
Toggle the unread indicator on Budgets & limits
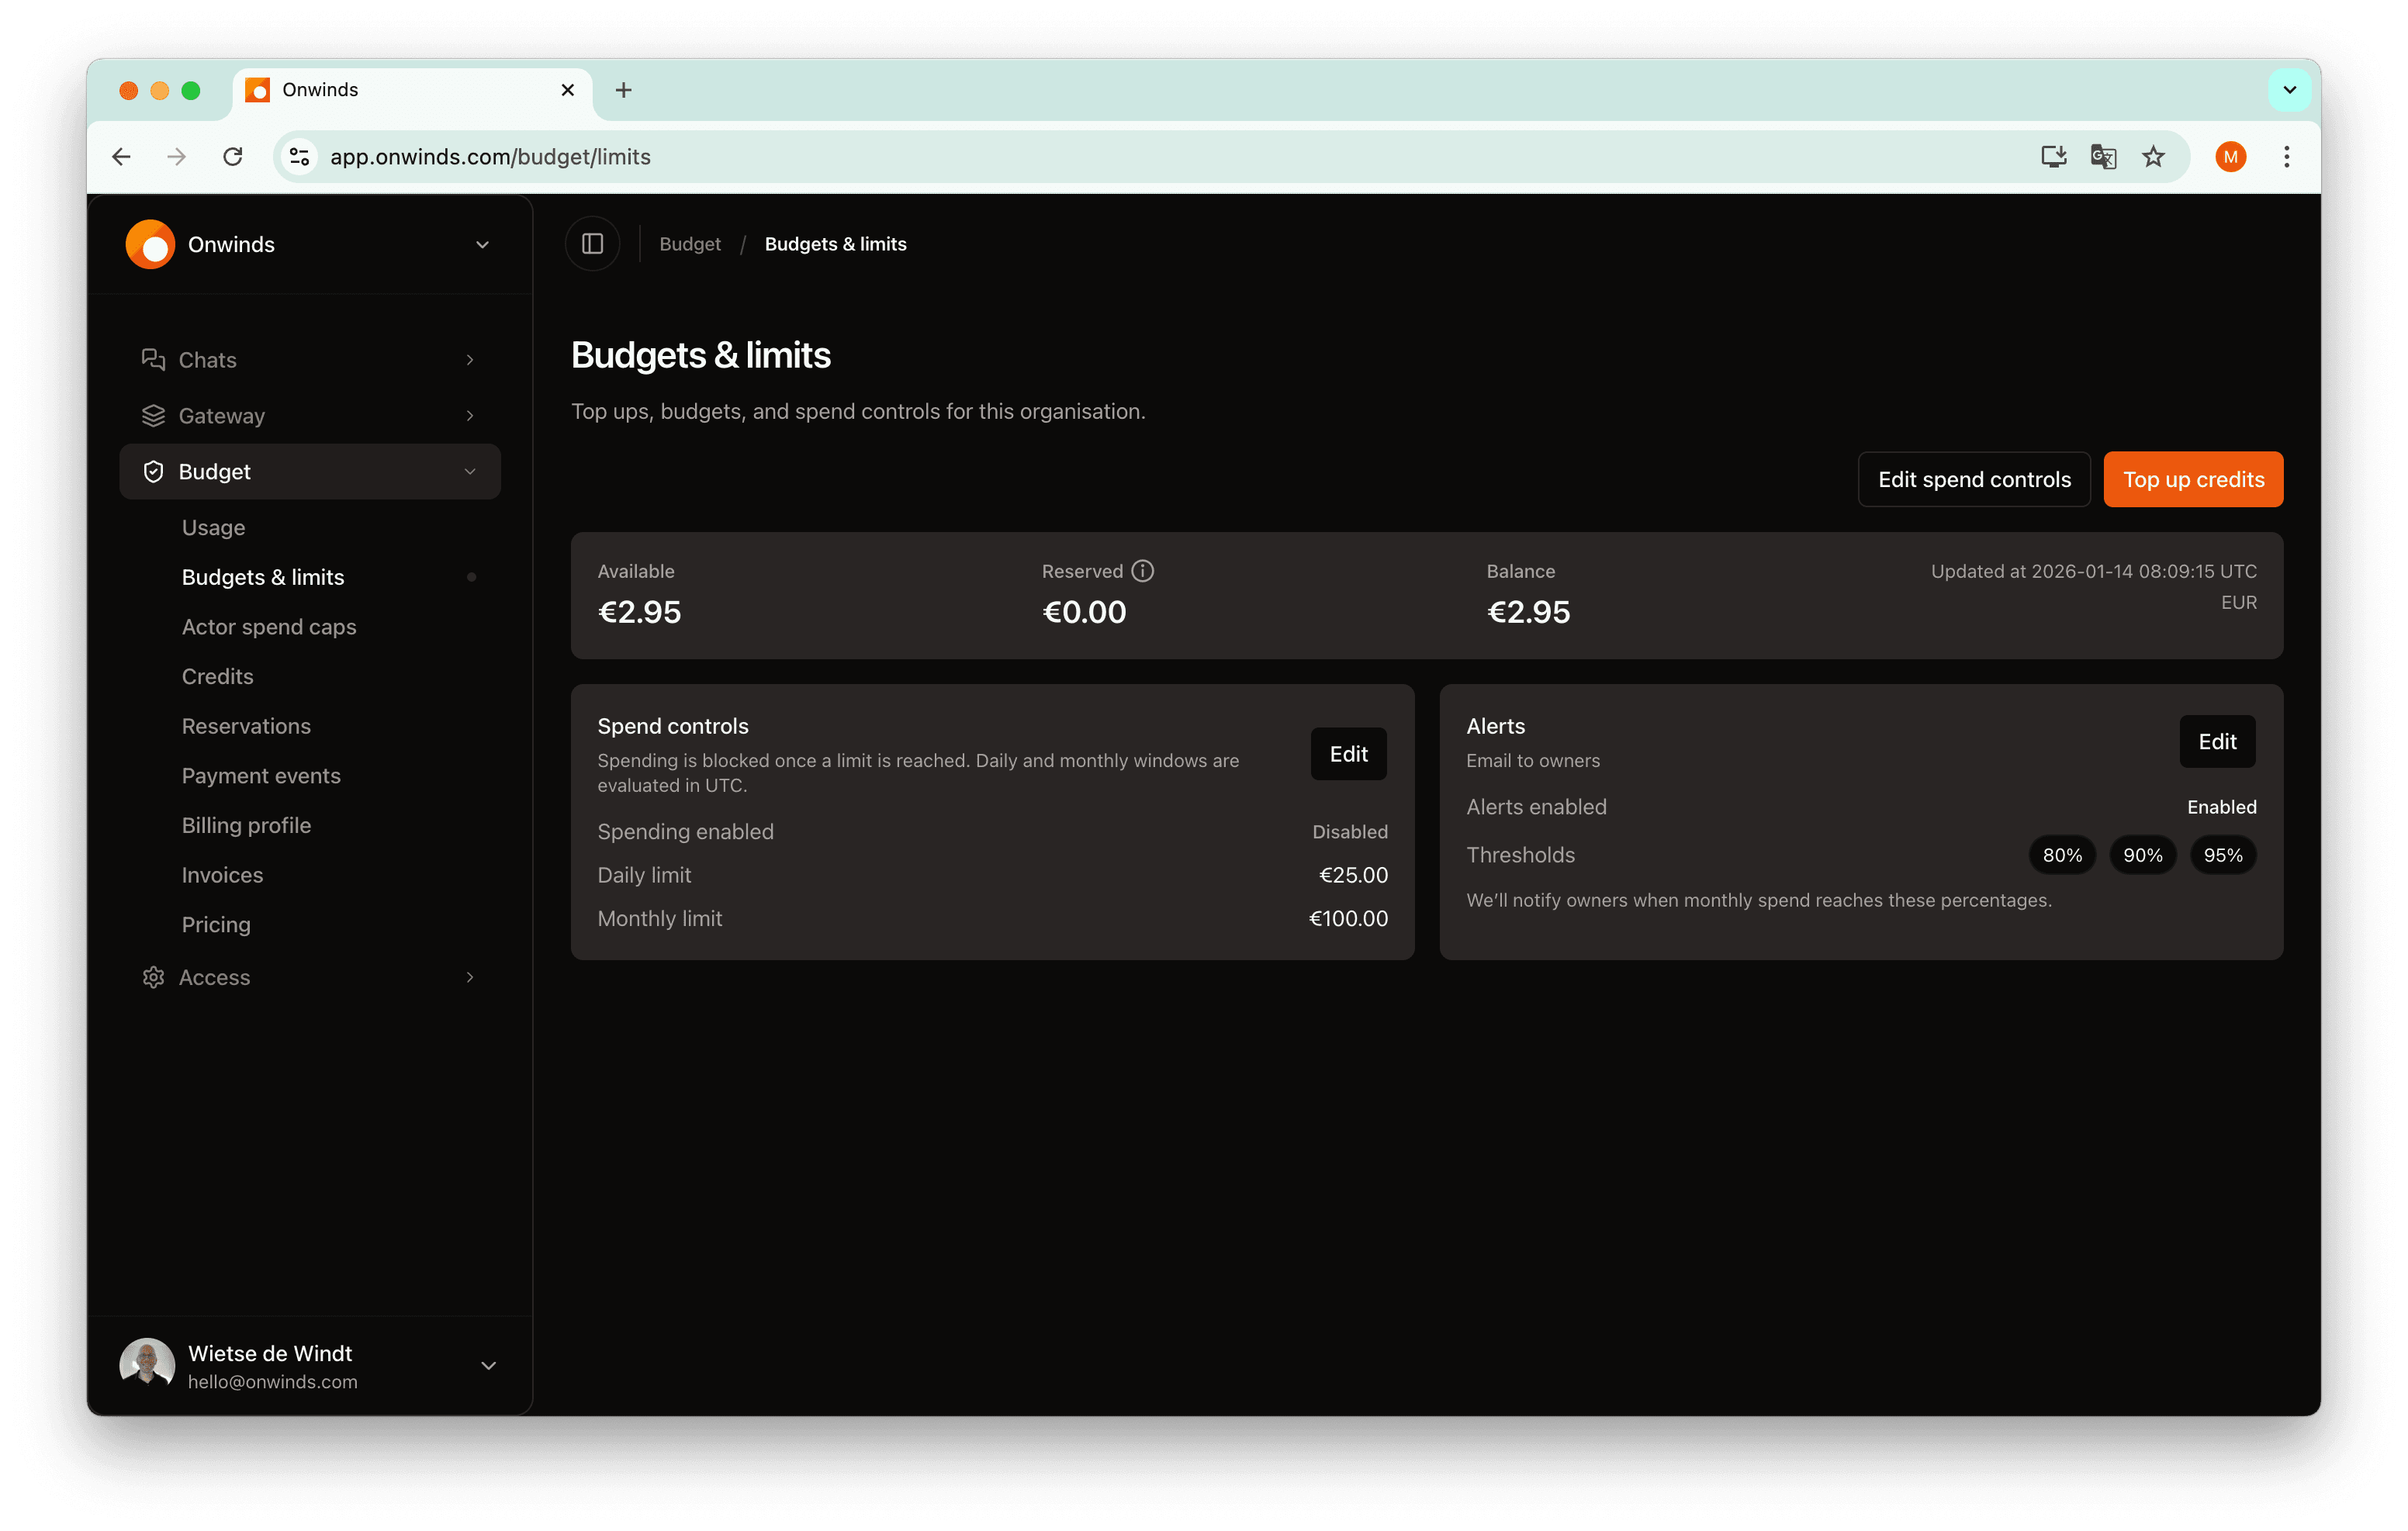click(471, 577)
